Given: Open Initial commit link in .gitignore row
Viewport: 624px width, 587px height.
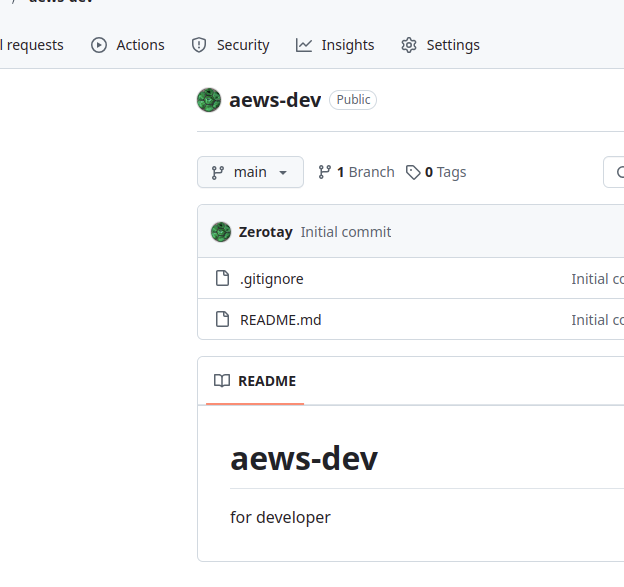Looking at the screenshot, I should (x=598, y=279).
